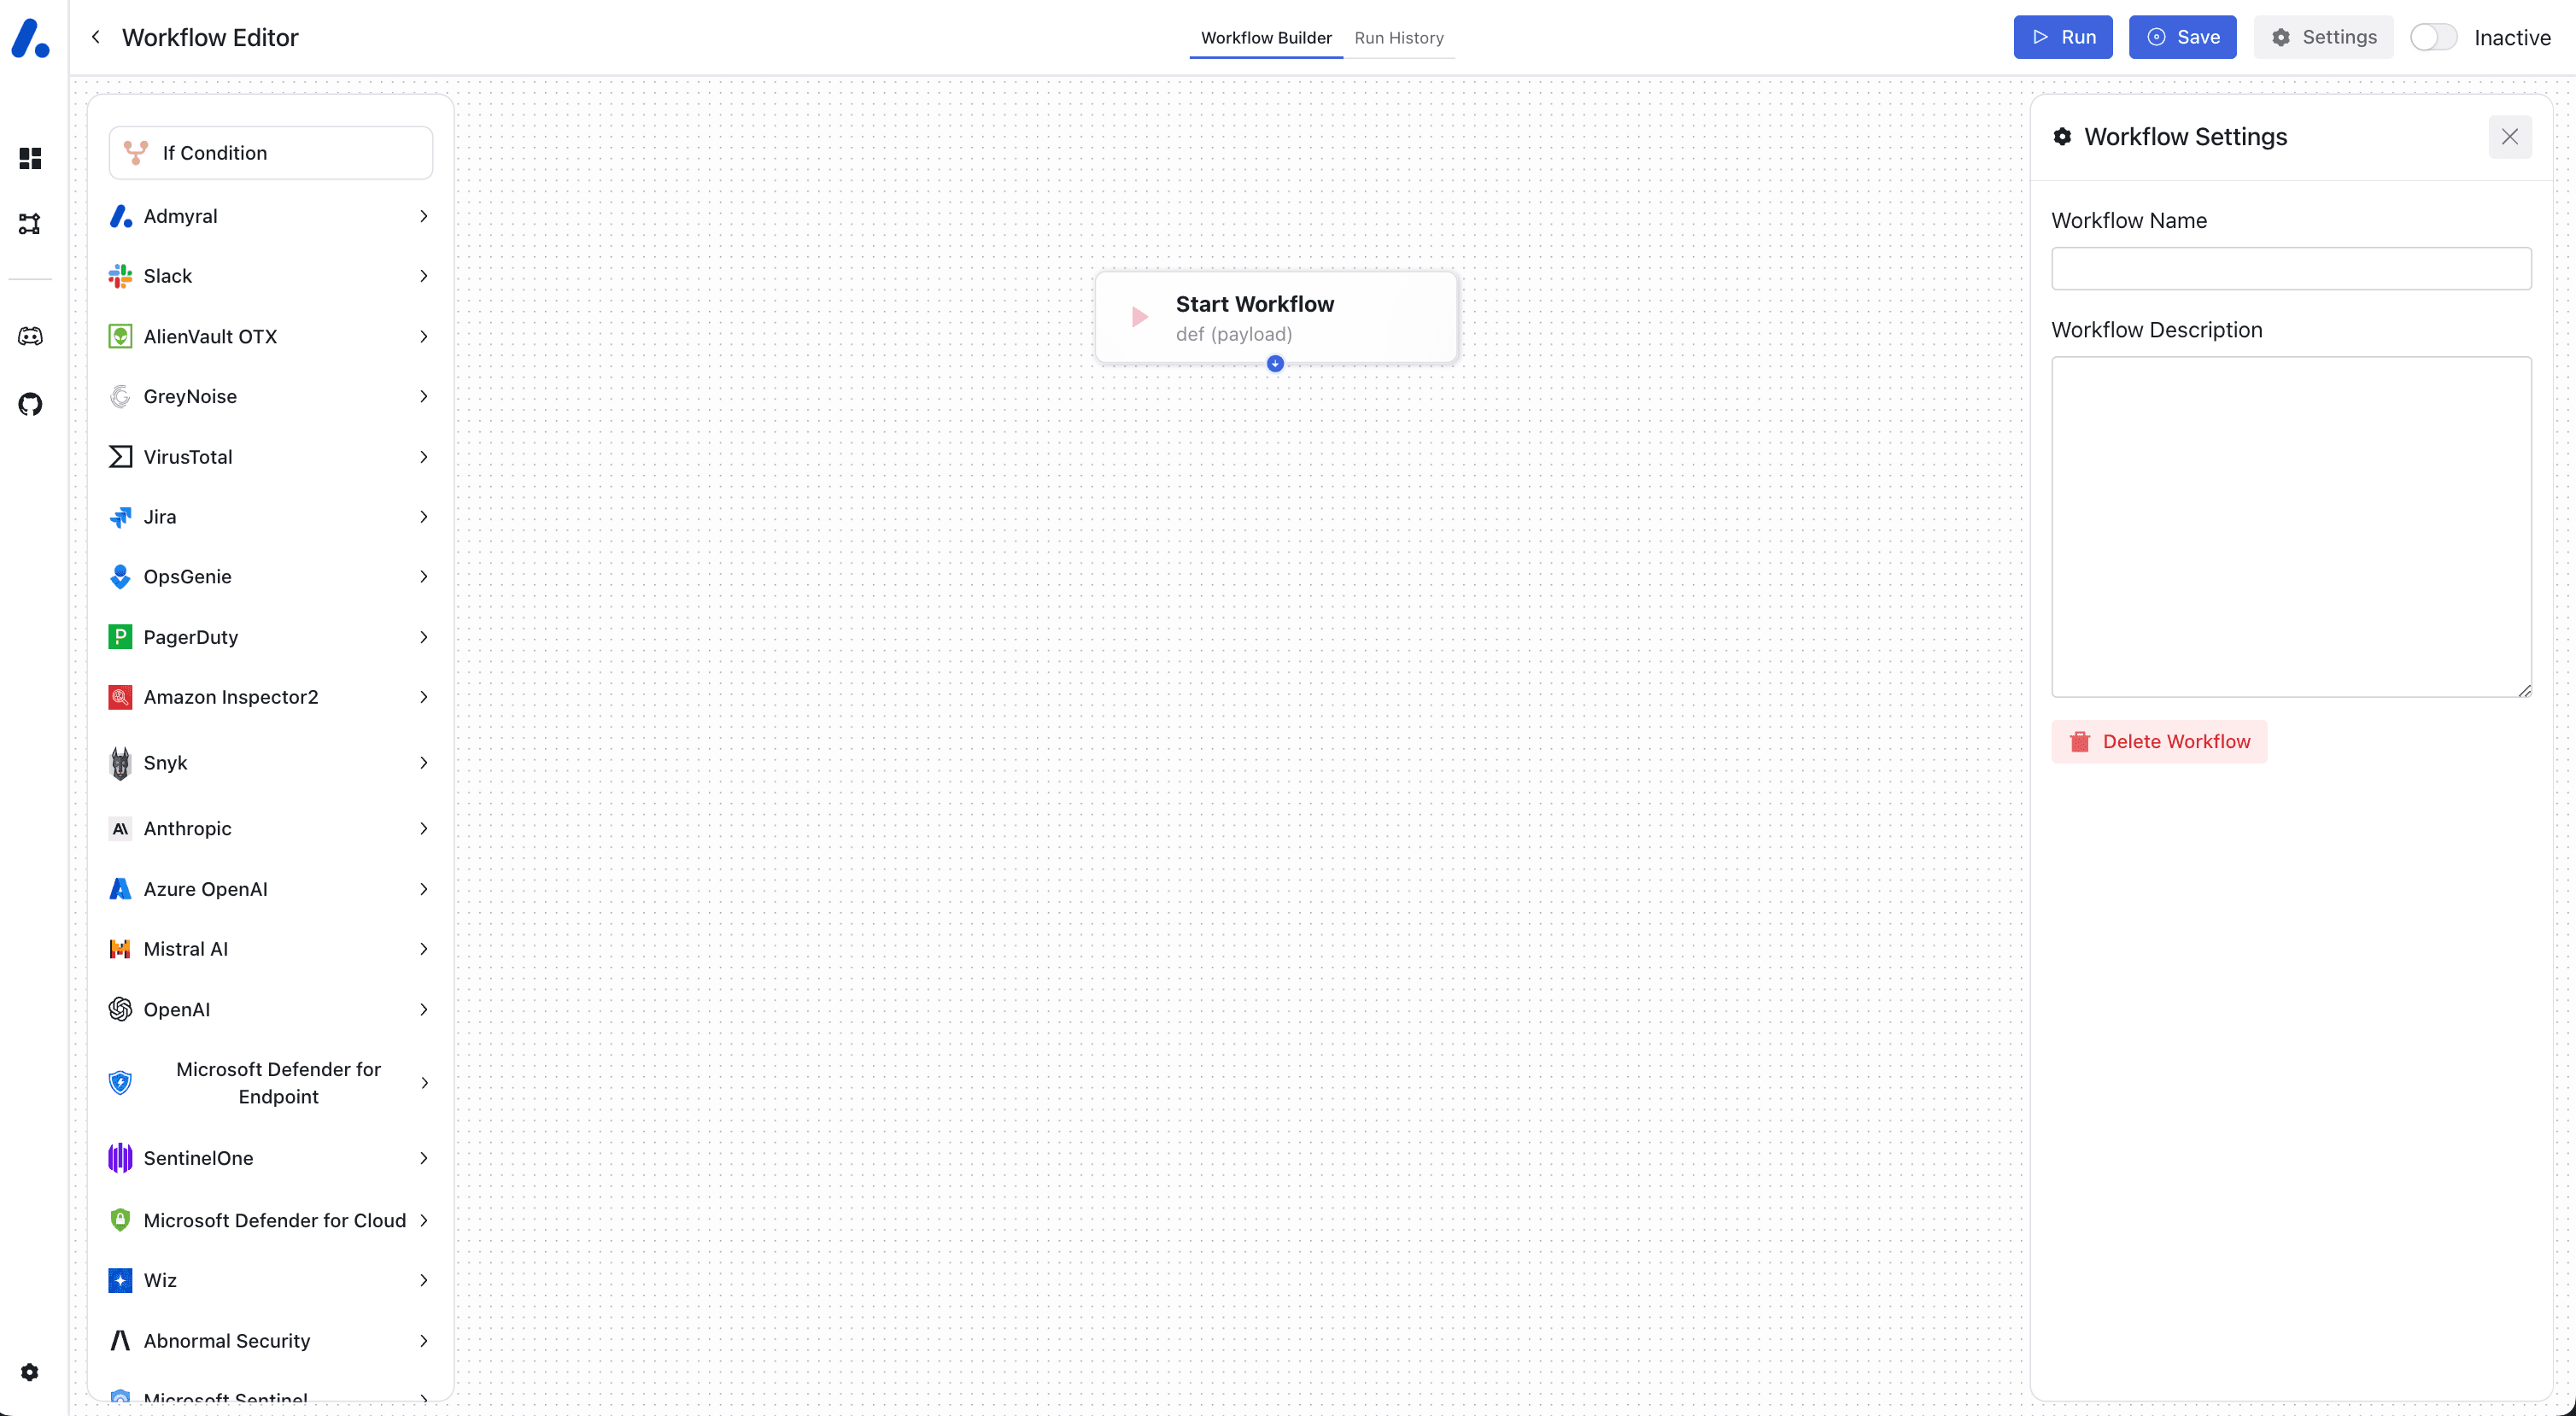Click the Wiz integration icon
The width and height of the screenshot is (2576, 1416).
pos(120,1280)
